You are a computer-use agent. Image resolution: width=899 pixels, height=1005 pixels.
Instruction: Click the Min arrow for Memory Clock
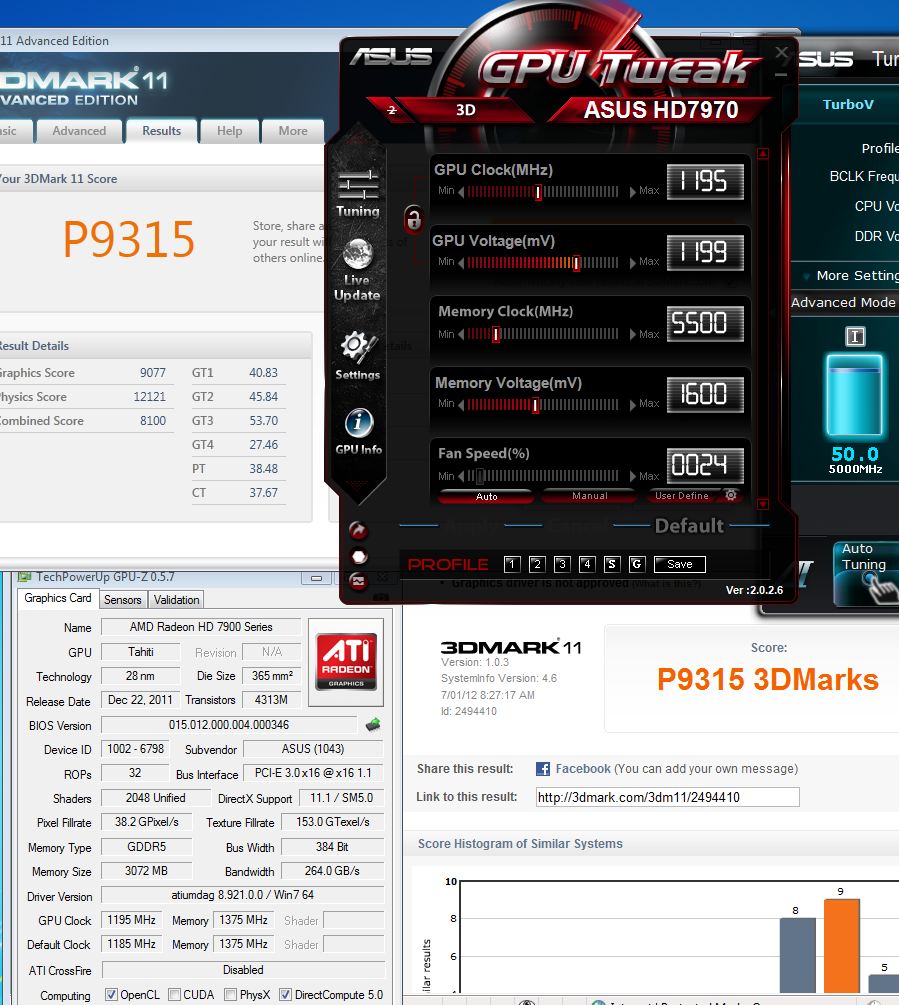(x=461, y=334)
